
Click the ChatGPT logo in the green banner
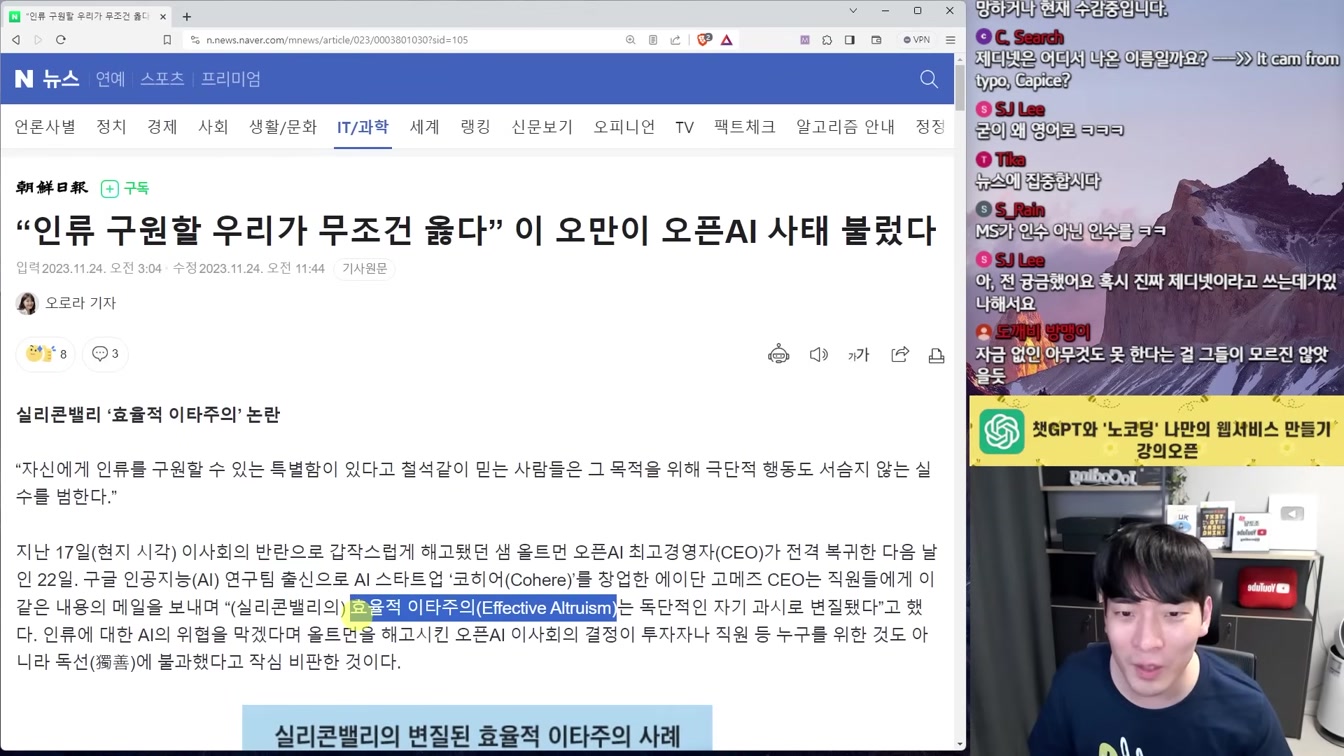pos(1002,432)
